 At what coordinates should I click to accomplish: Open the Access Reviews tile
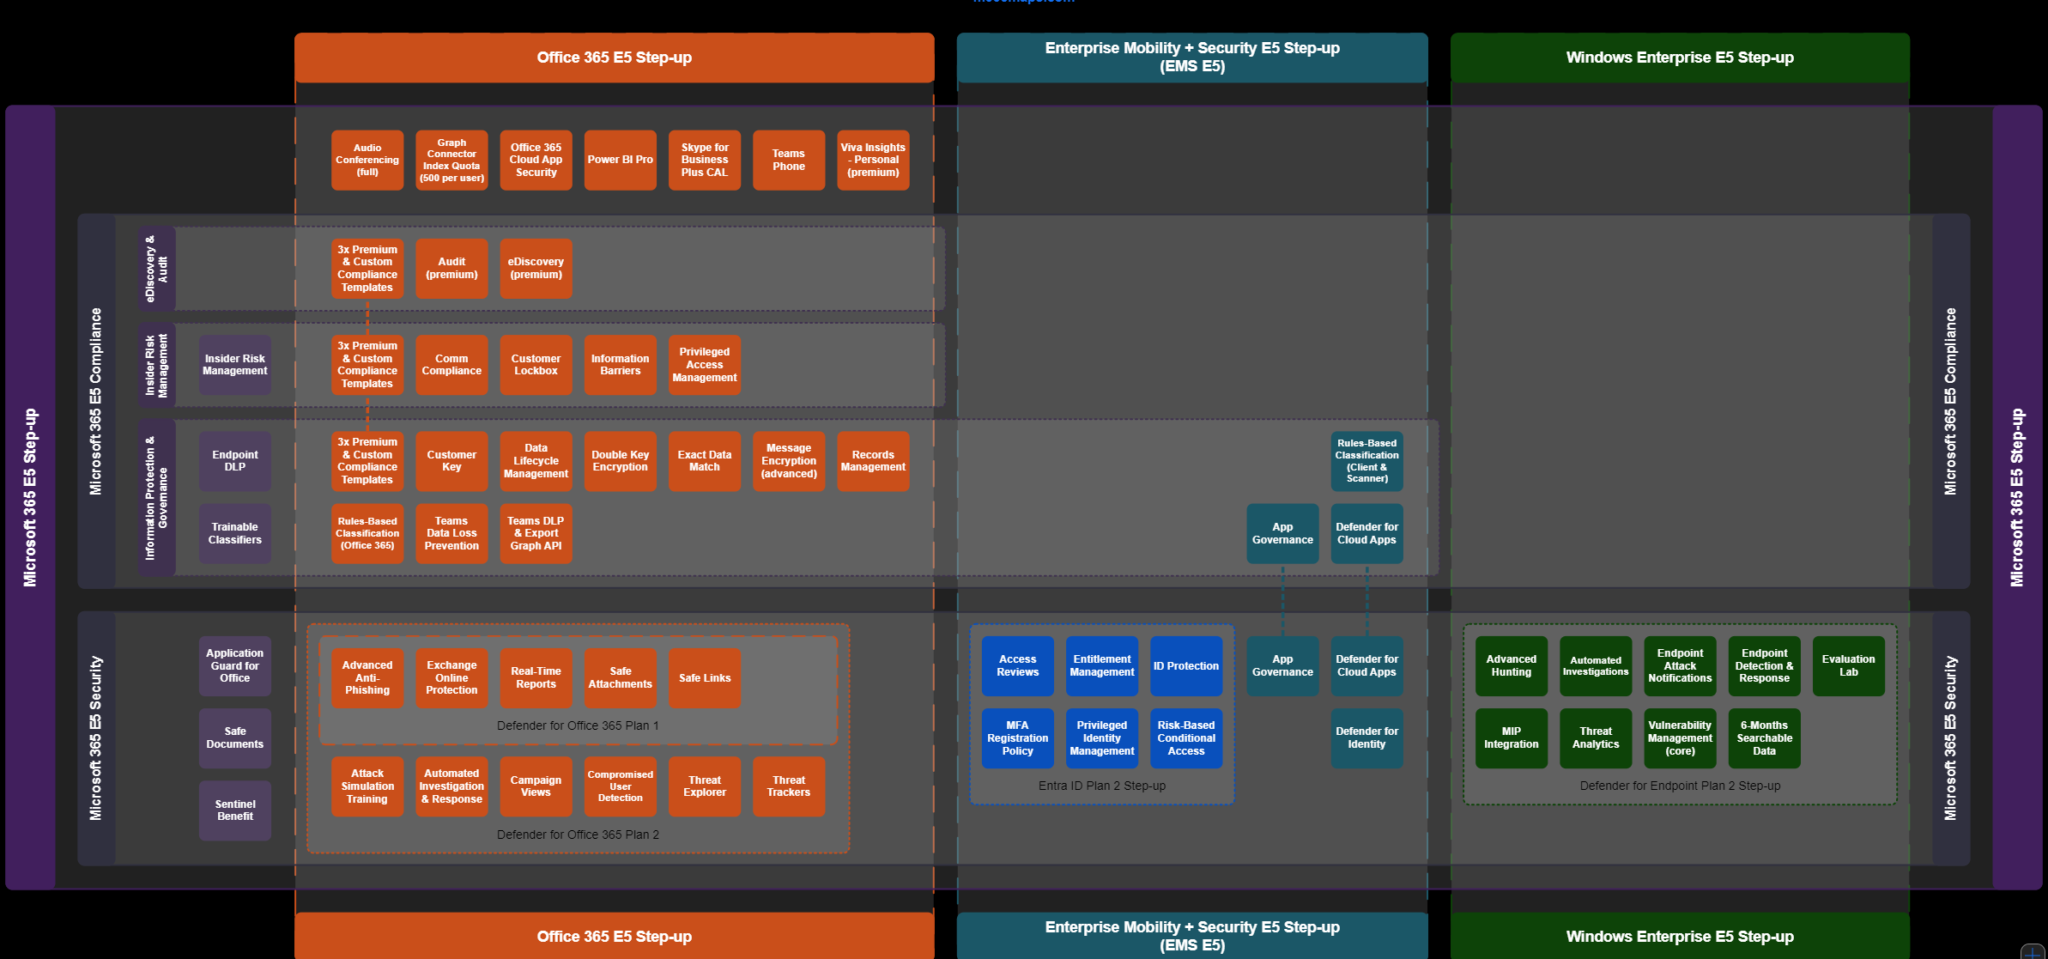coord(1018,666)
